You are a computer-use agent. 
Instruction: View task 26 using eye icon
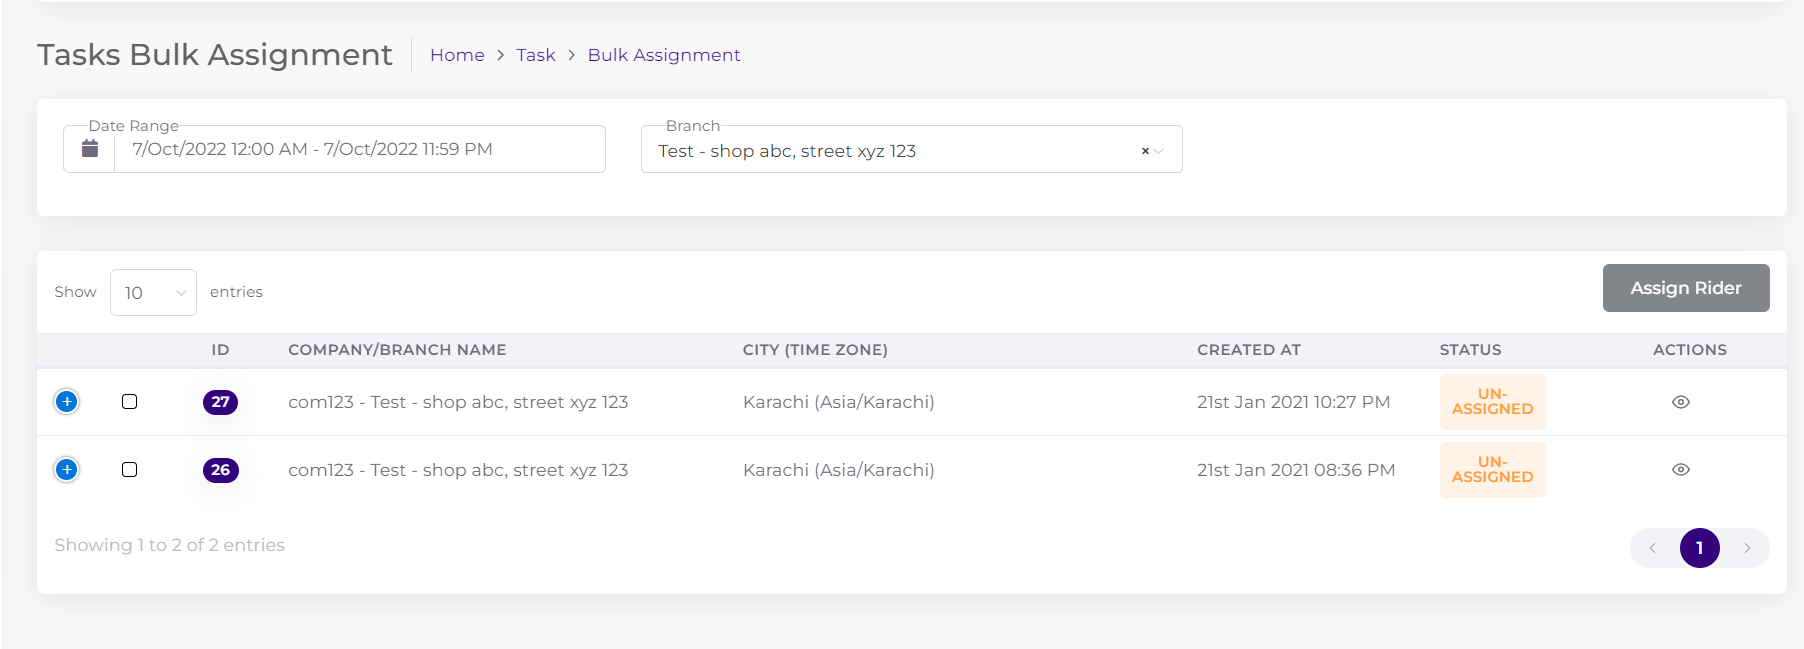(1680, 470)
